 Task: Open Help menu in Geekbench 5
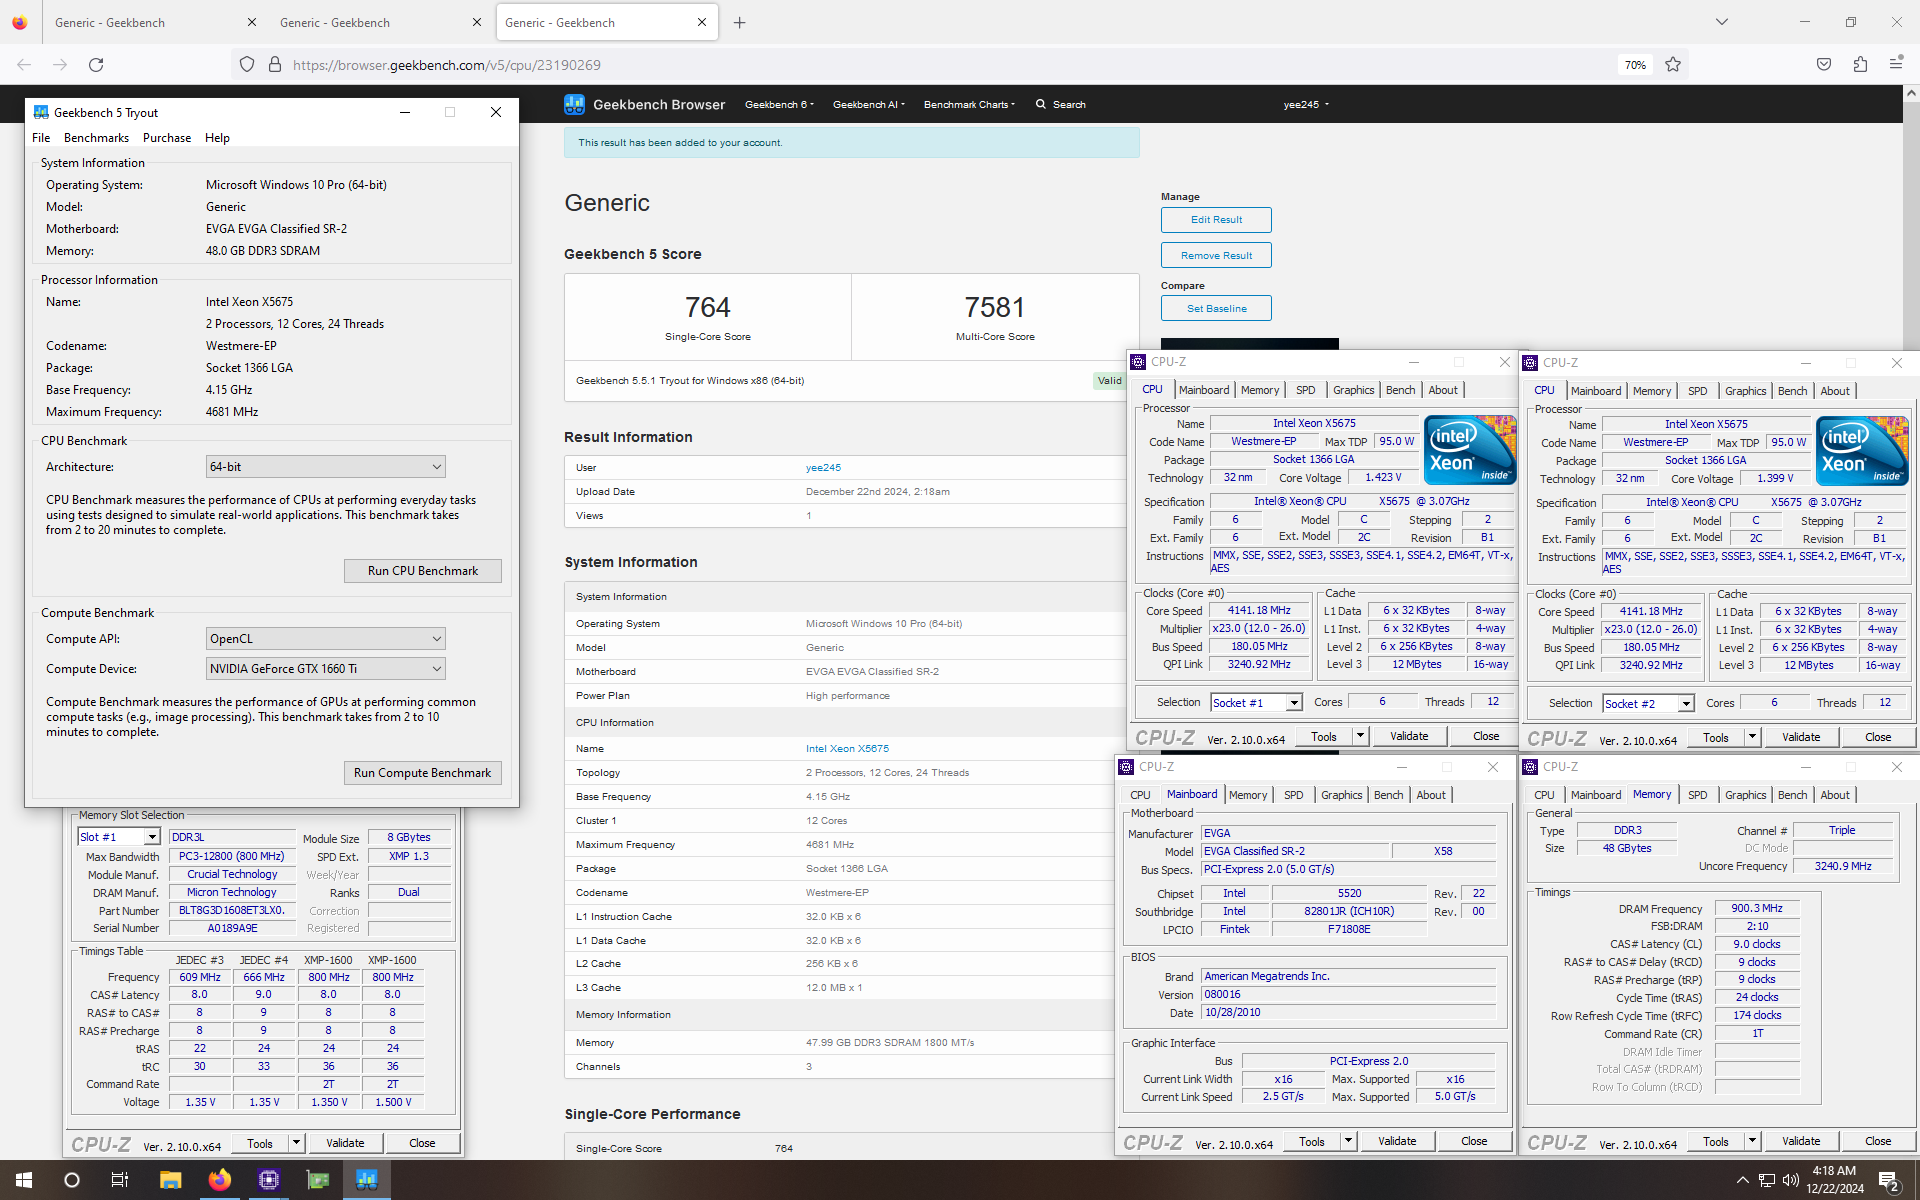[x=217, y=138]
